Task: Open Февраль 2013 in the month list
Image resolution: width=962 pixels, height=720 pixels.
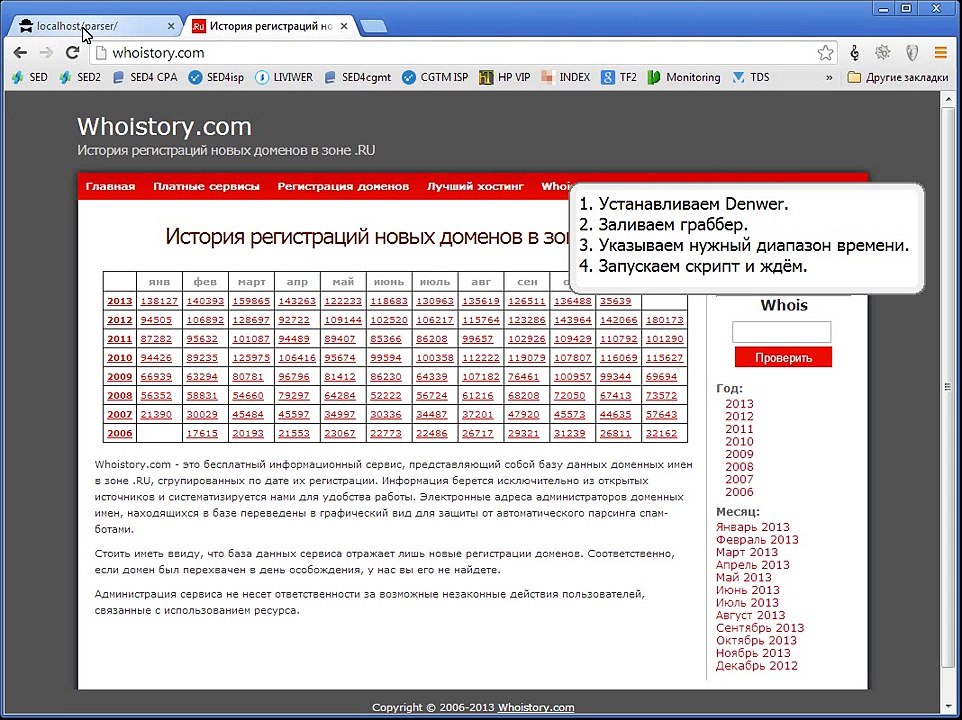Action: [757, 540]
